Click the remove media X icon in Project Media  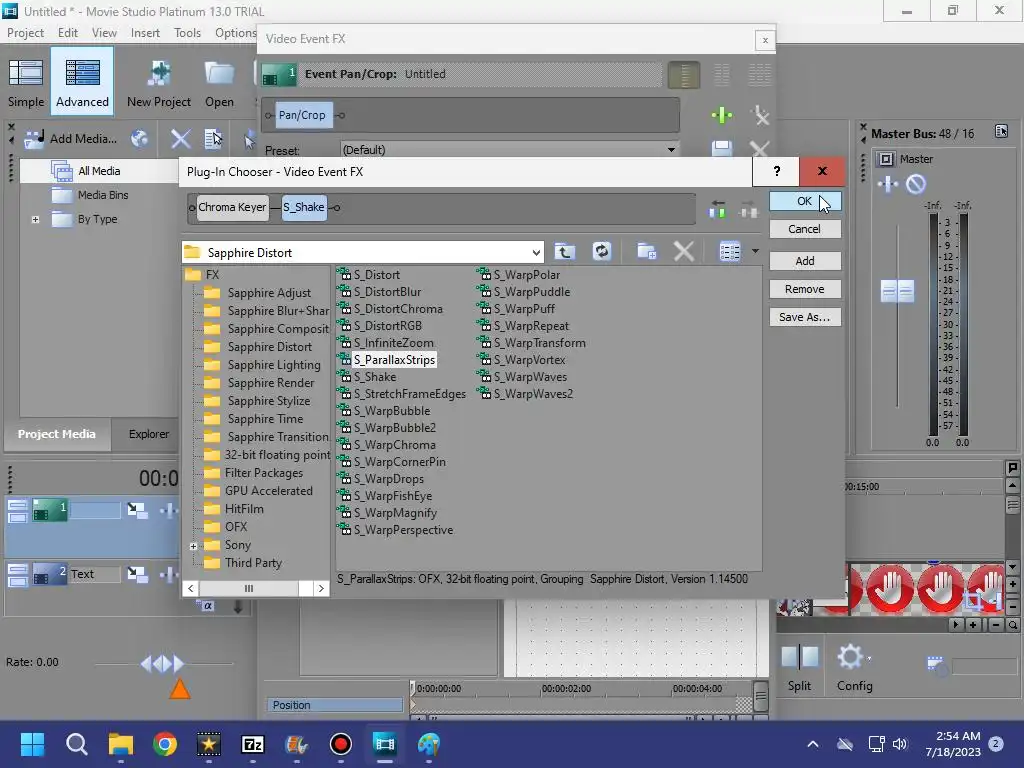click(181, 138)
